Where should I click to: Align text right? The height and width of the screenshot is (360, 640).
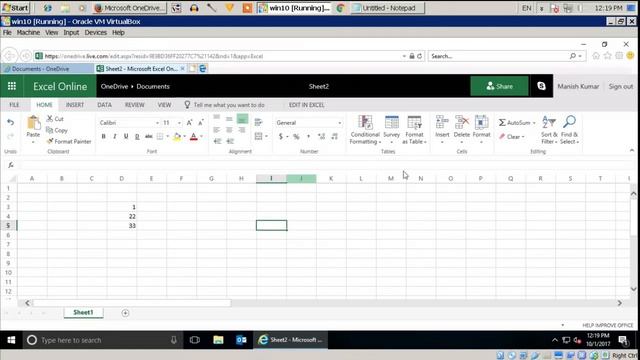click(242, 130)
